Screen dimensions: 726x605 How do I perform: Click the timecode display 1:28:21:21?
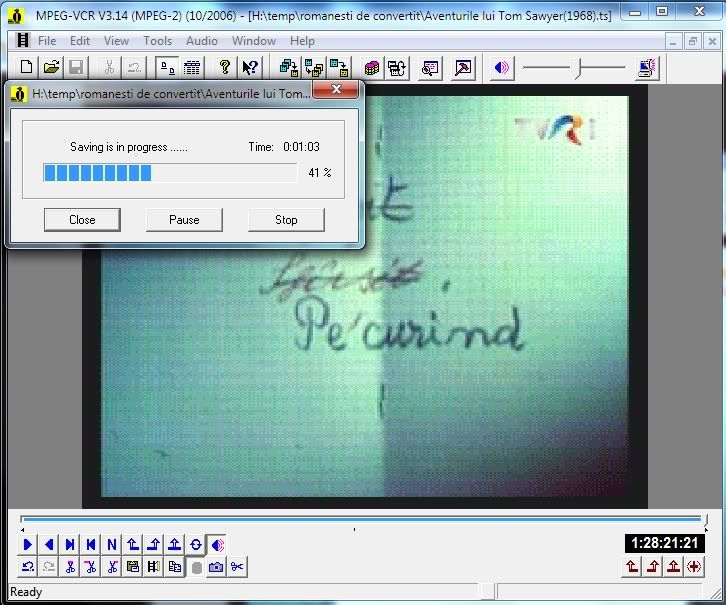[665, 543]
